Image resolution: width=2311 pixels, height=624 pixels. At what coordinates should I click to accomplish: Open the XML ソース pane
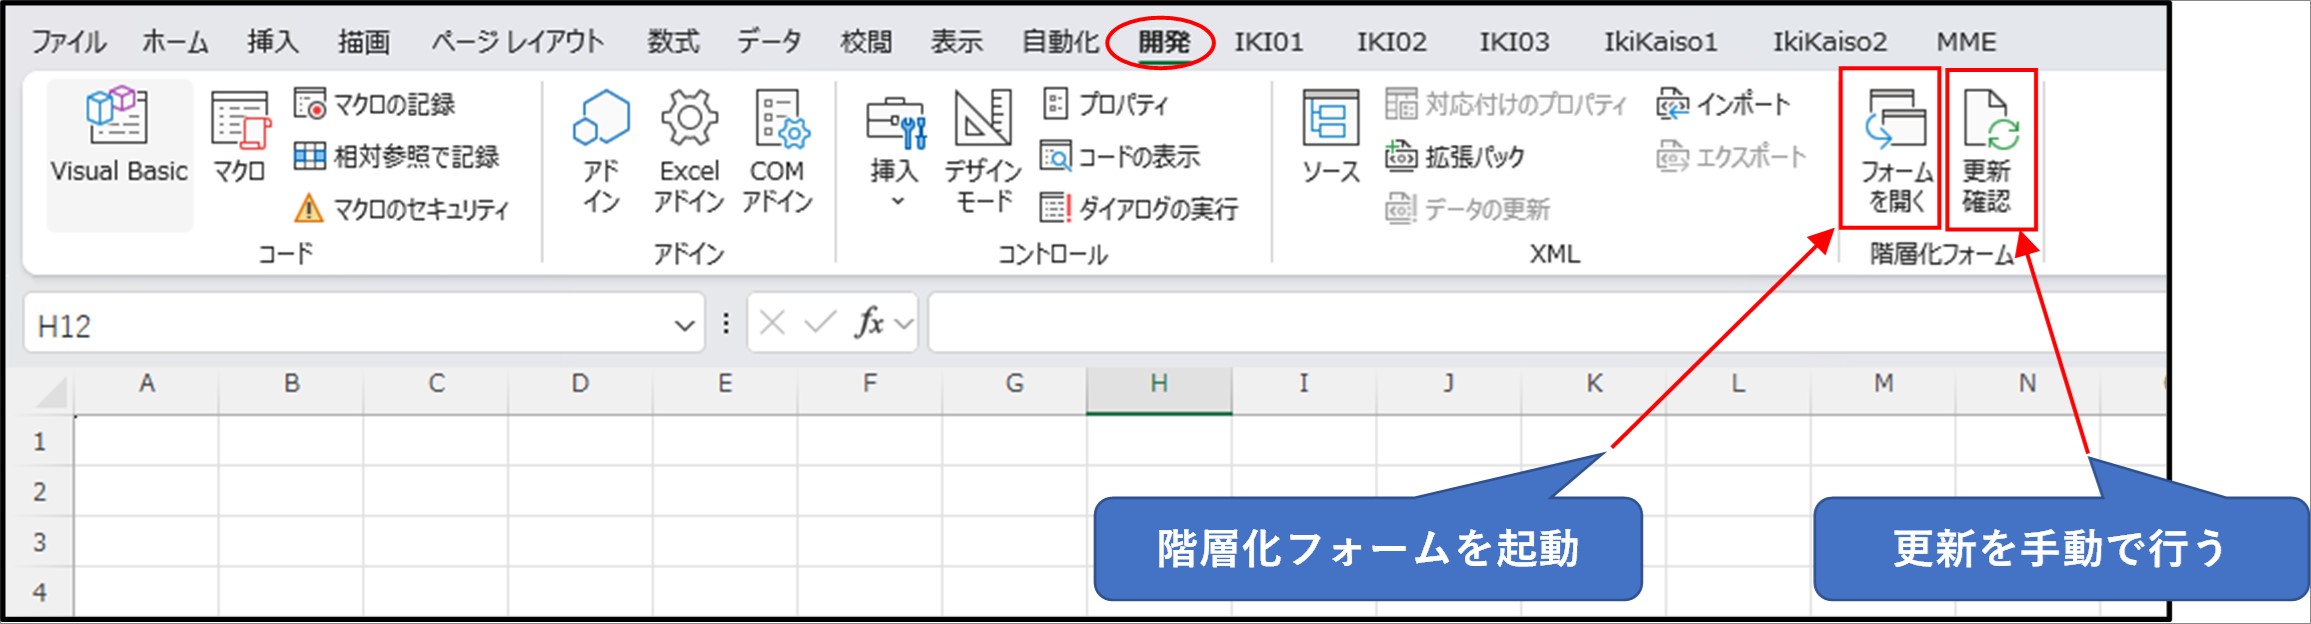[x=1331, y=137]
